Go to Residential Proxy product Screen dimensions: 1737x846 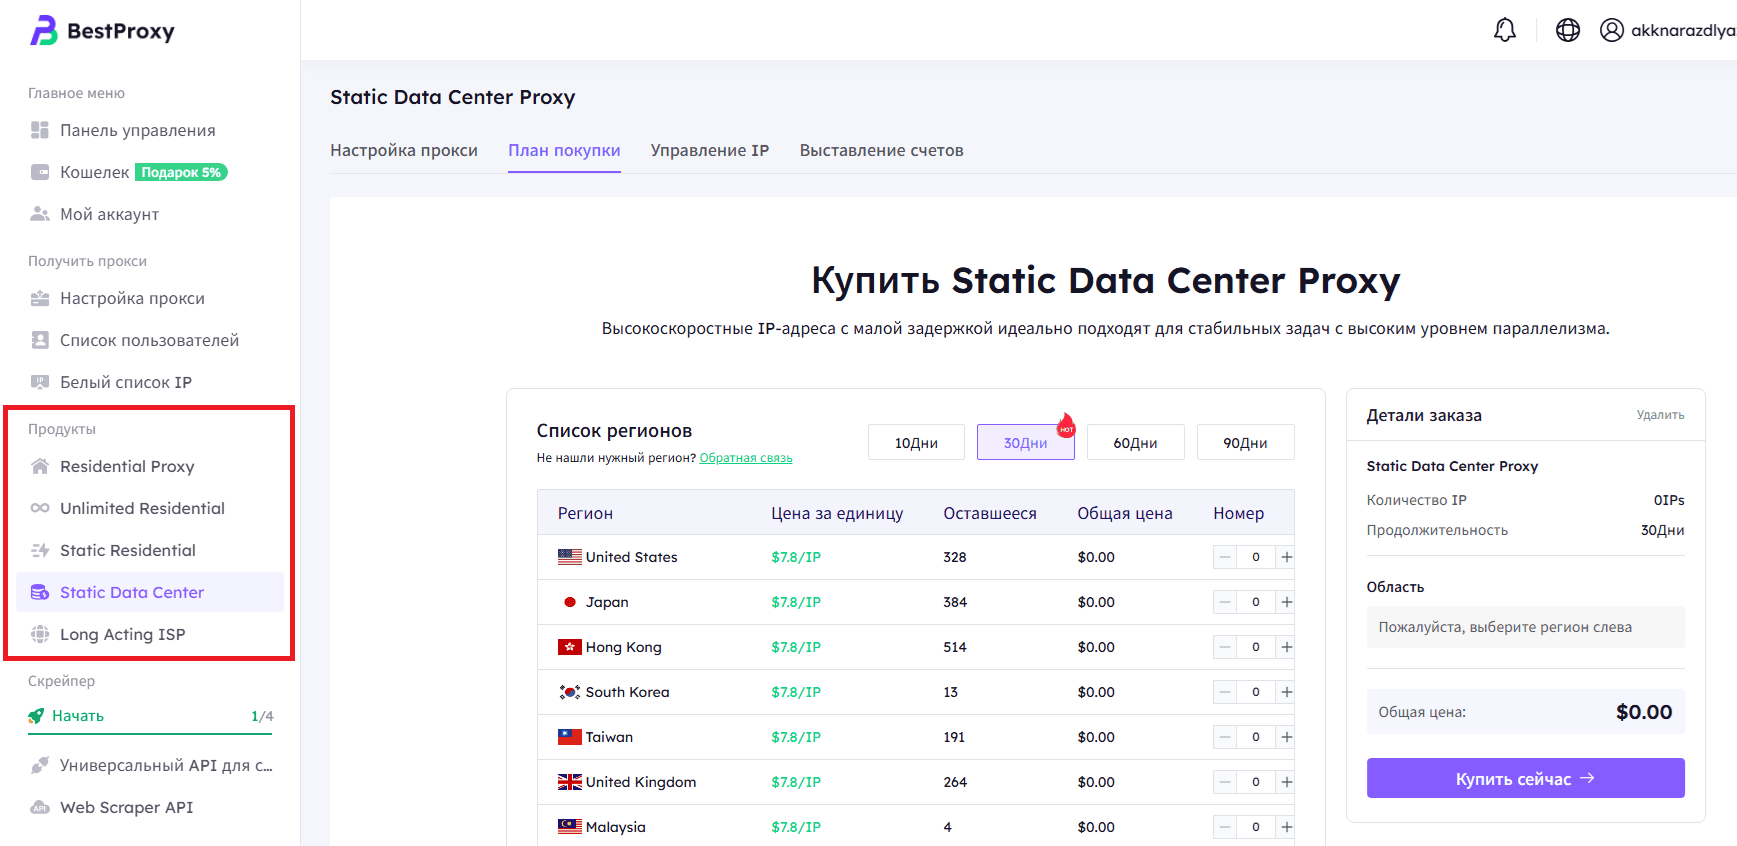coord(127,466)
